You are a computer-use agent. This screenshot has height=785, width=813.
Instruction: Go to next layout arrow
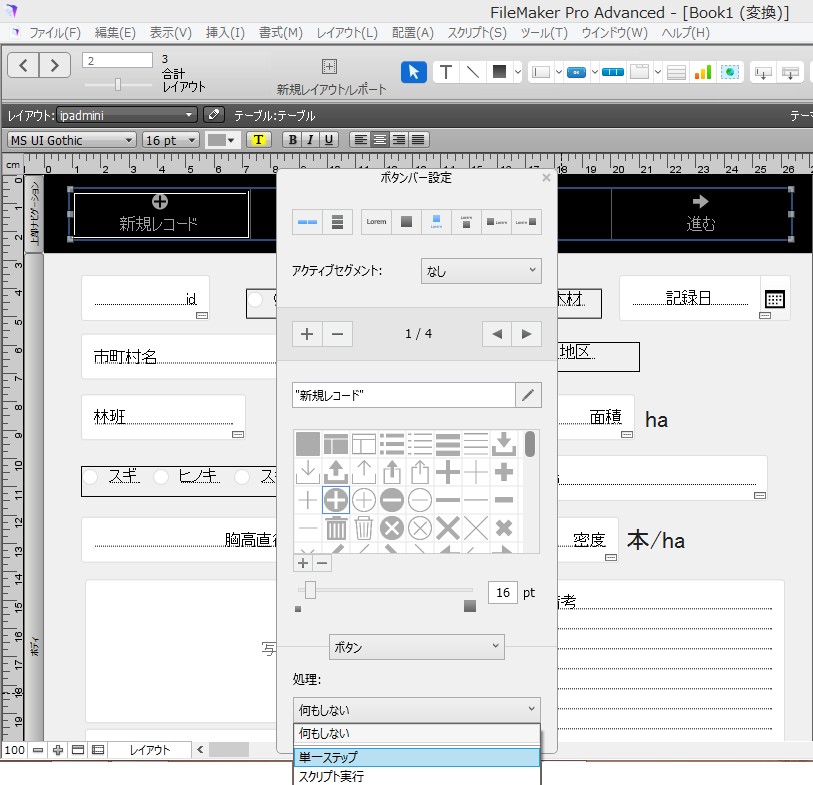(x=54, y=65)
